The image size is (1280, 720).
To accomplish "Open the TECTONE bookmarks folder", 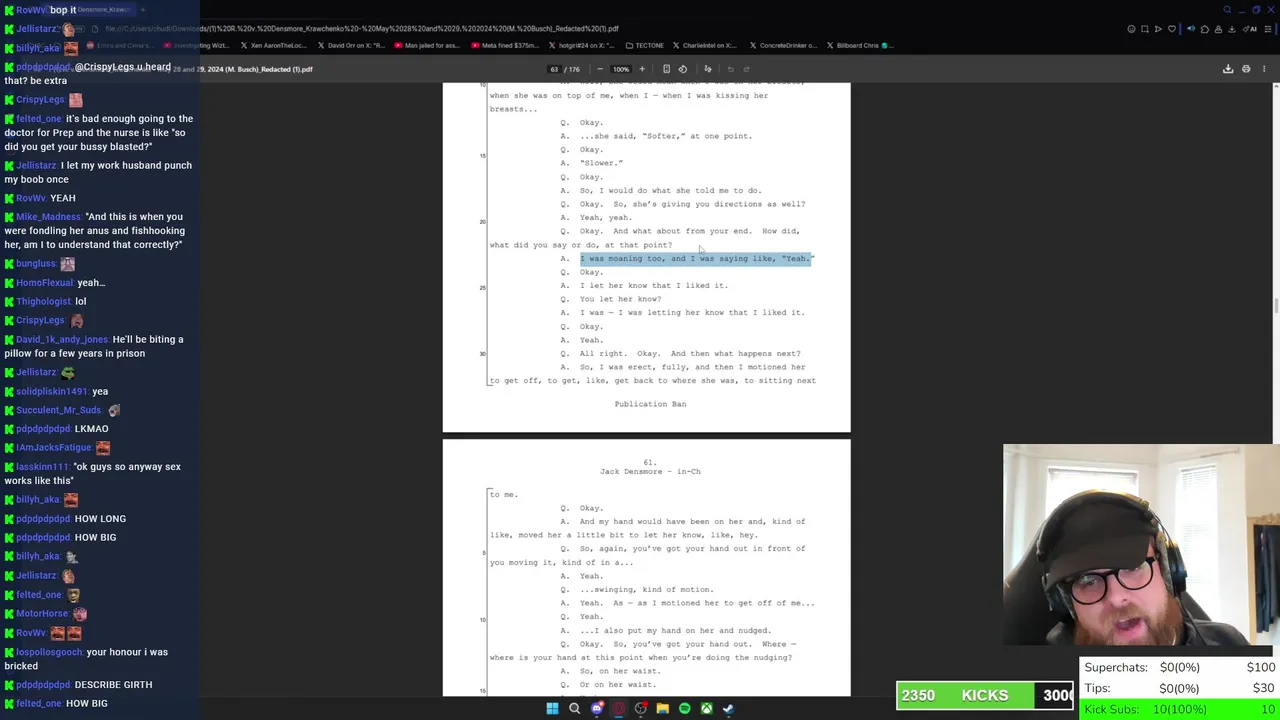I will point(644,45).
